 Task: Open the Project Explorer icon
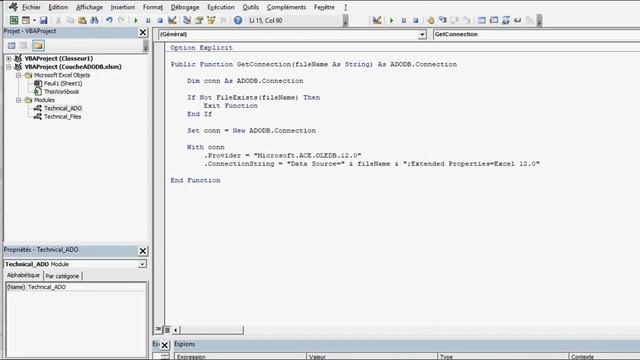pos(187,20)
